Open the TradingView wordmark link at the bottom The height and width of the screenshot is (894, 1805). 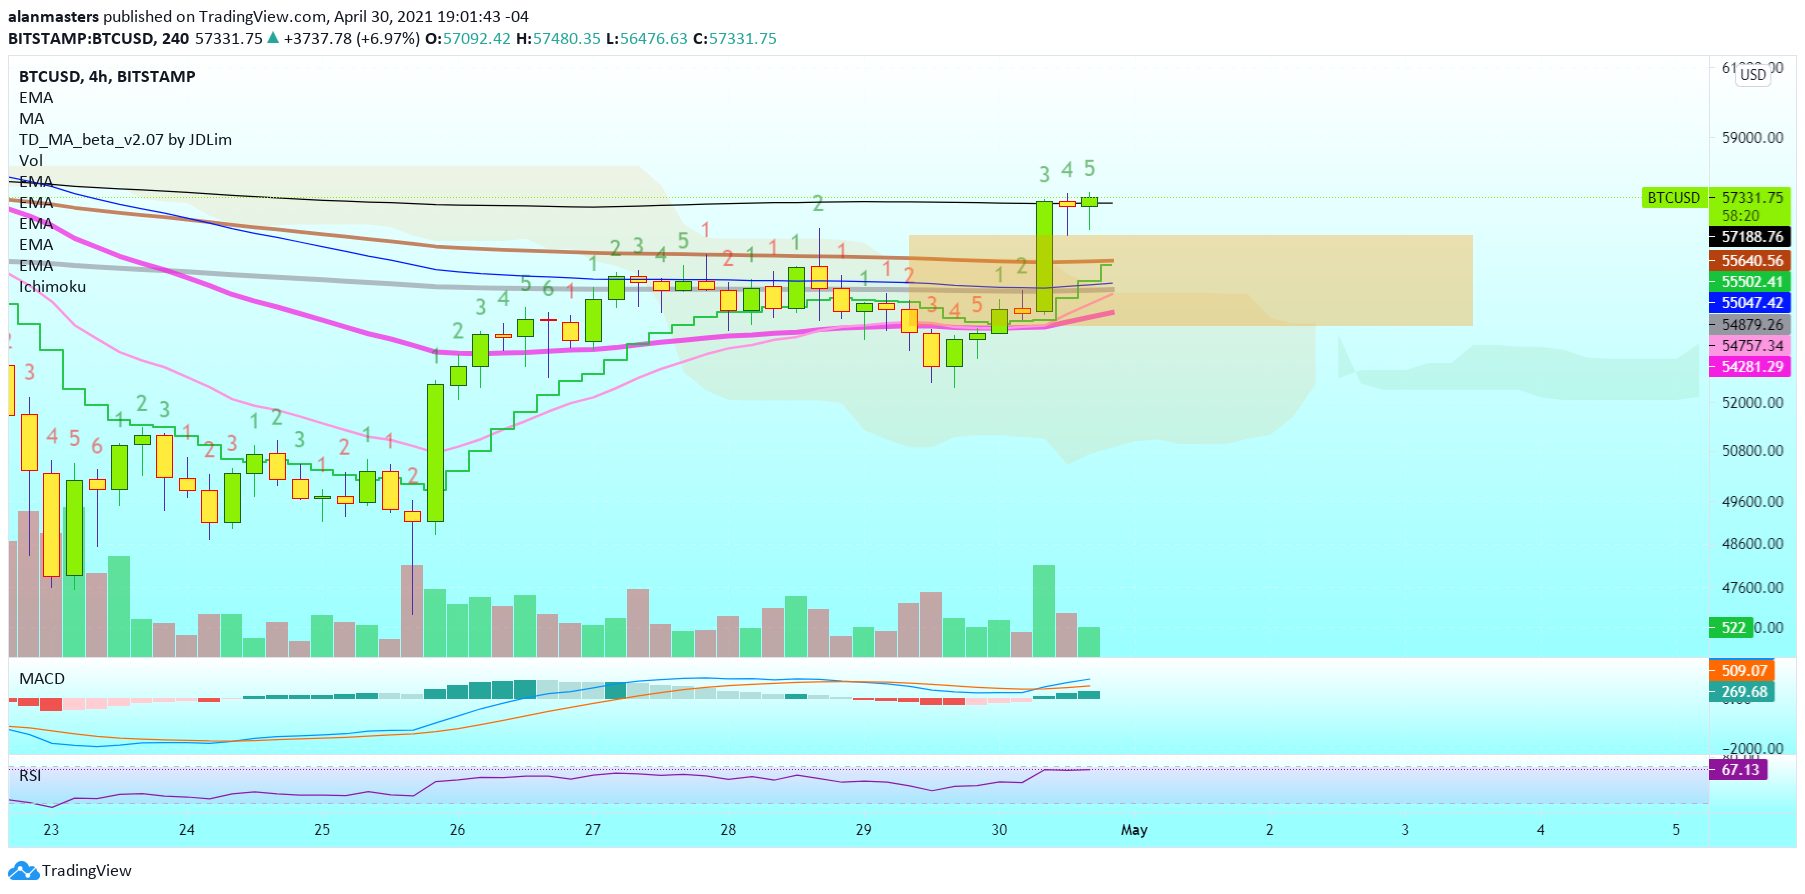86,871
